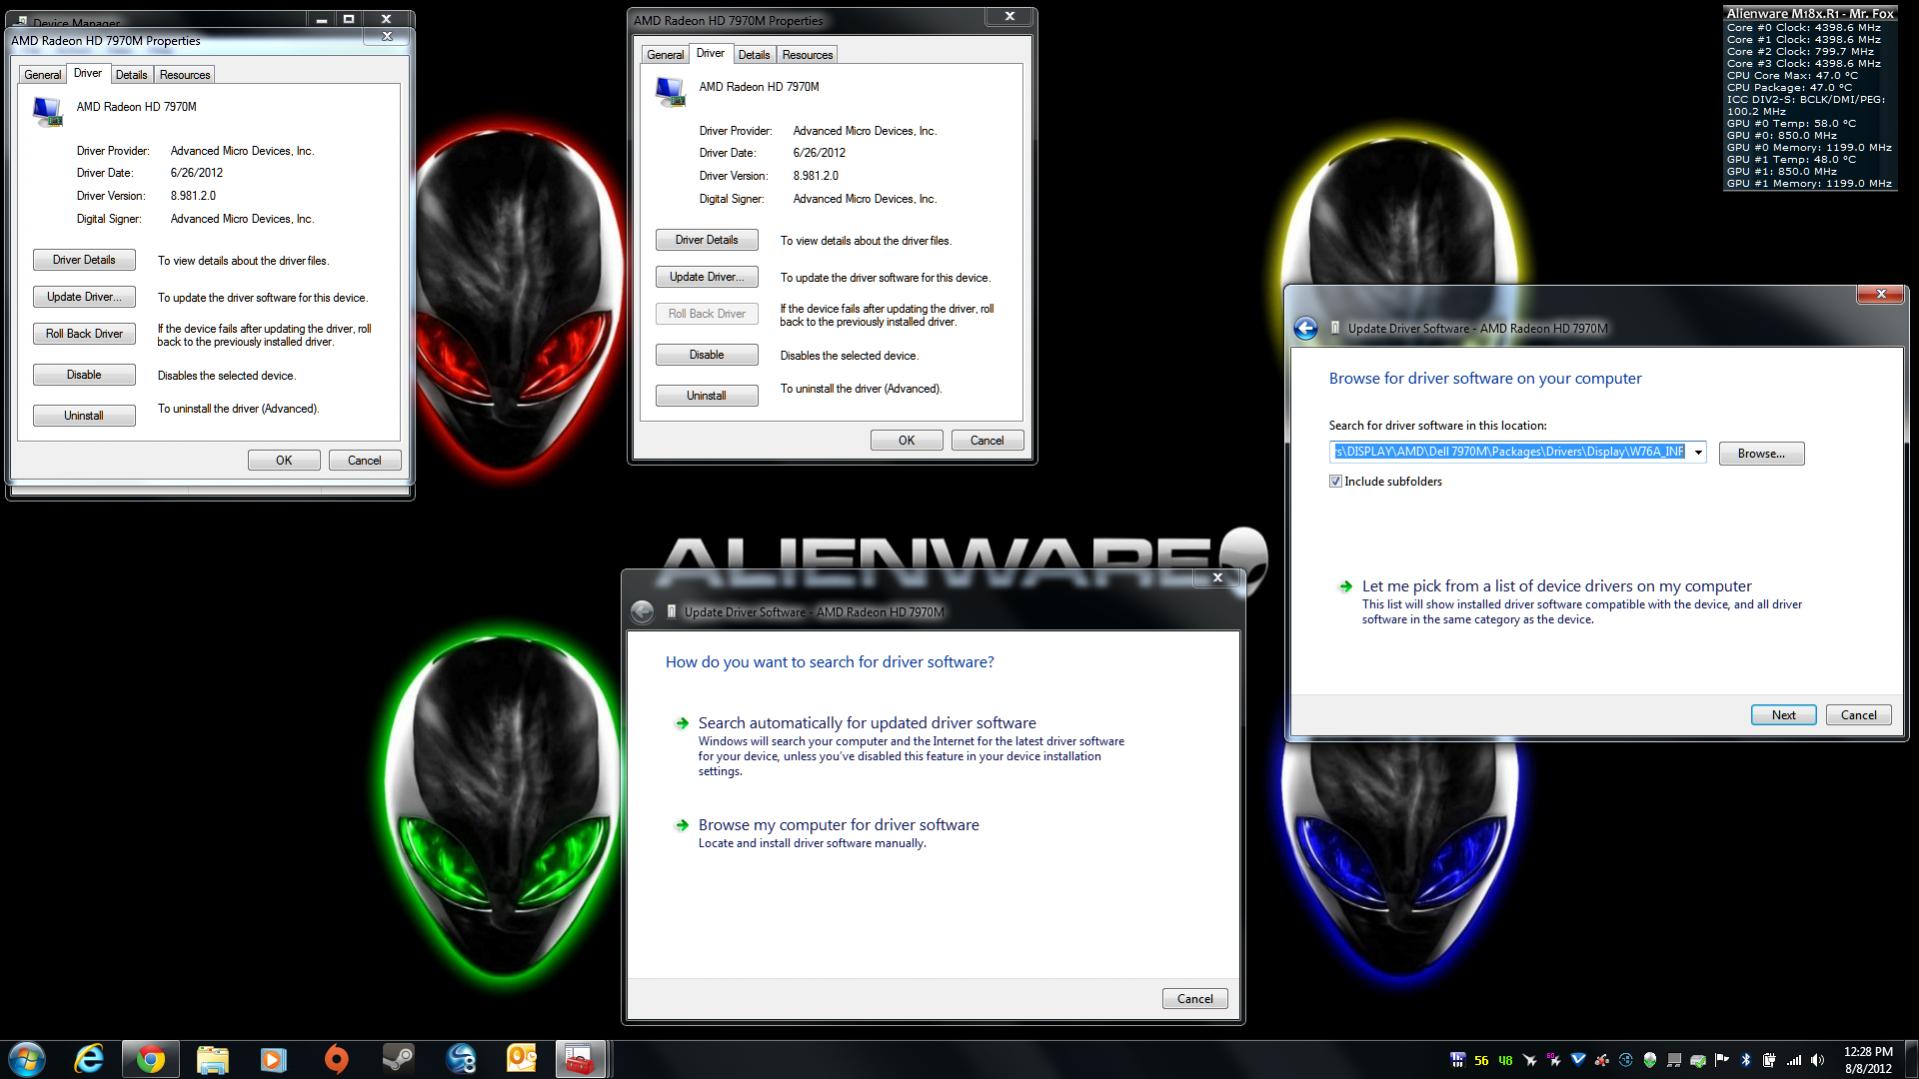Open the General tab in the middle properties window
The height and width of the screenshot is (1079, 1919).
pos(665,55)
